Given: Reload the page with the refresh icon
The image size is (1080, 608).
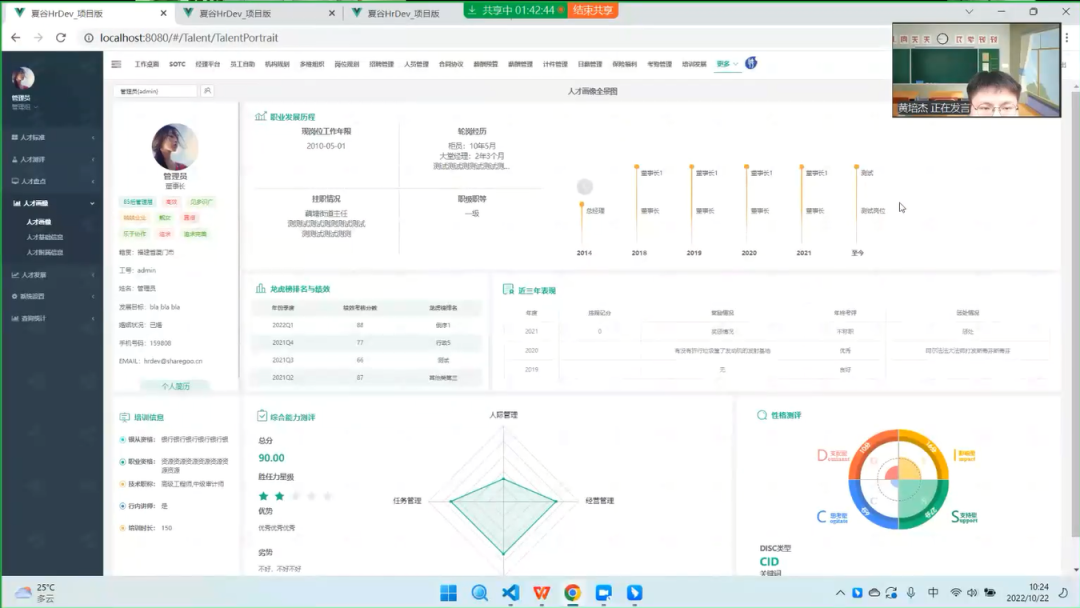Looking at the screenshot, I should pos(61,38).
